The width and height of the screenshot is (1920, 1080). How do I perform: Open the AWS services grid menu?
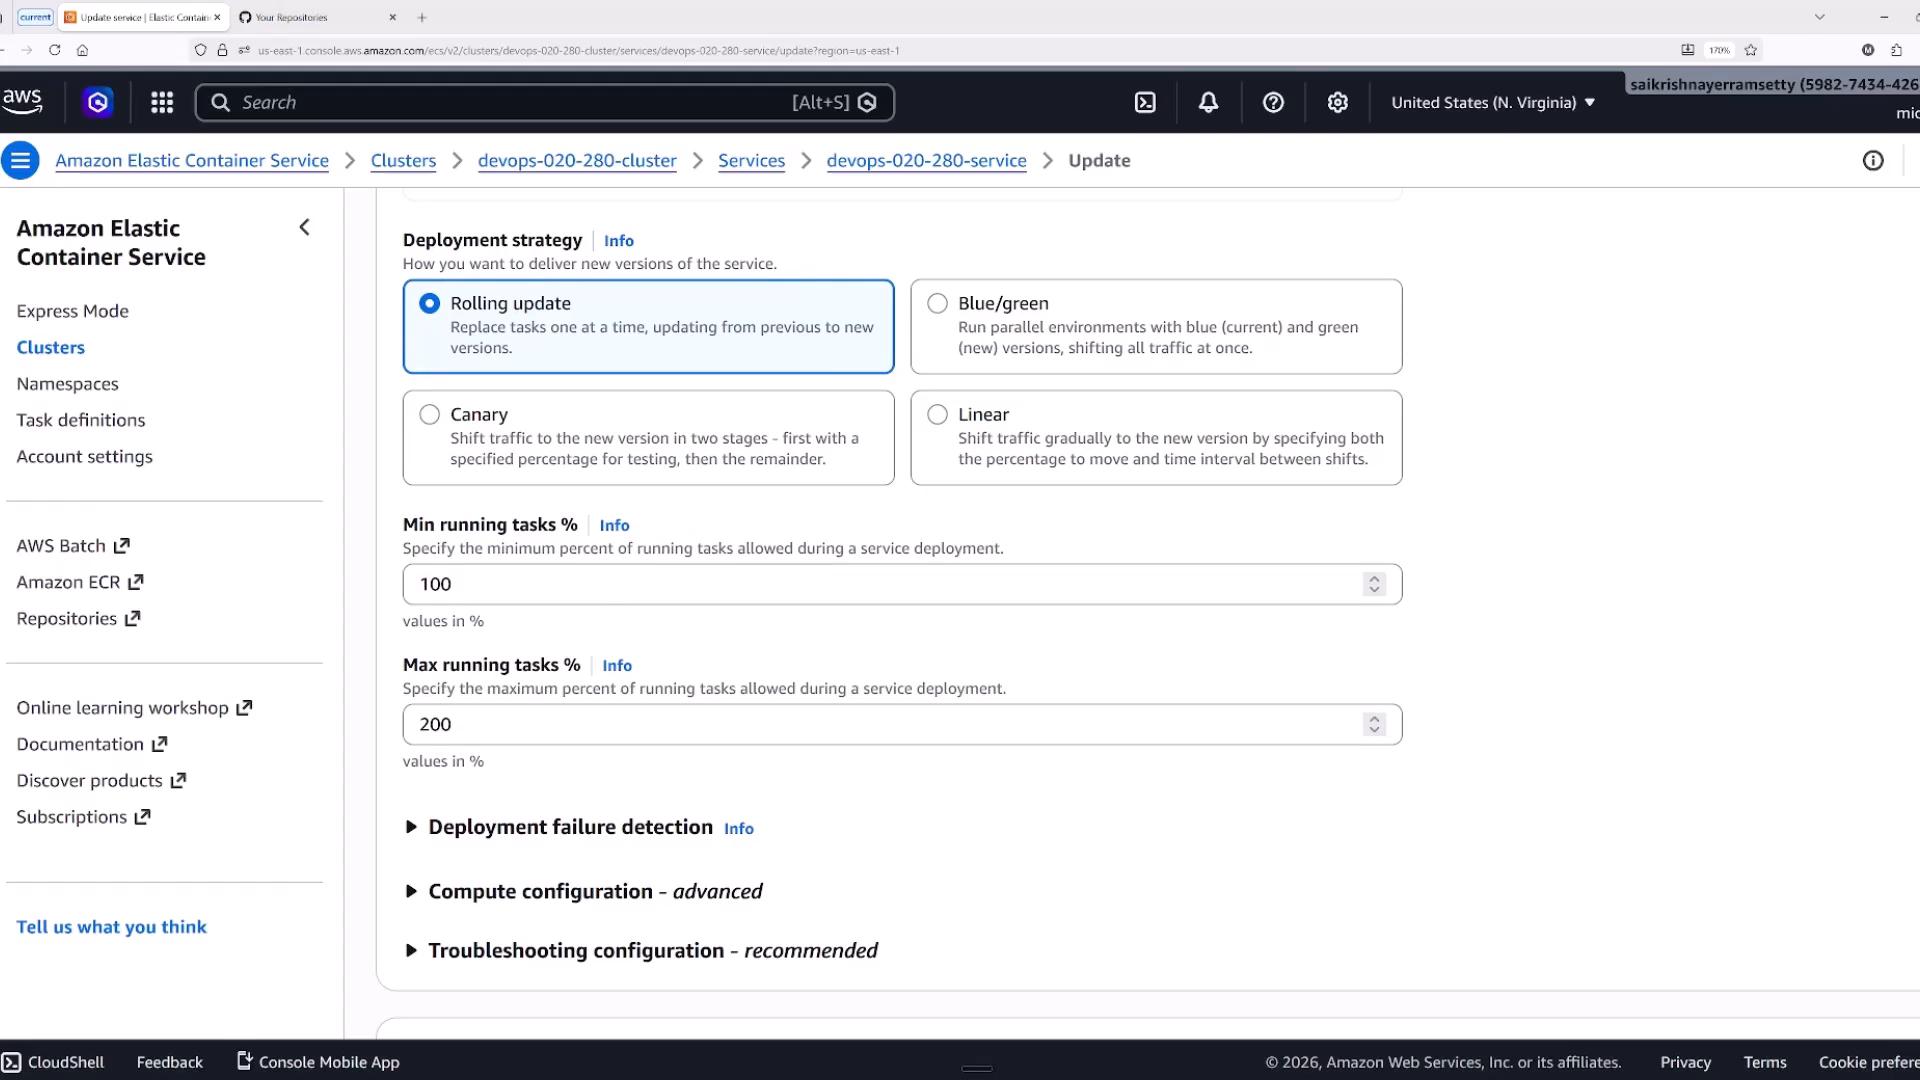click(x=162, y=102)
